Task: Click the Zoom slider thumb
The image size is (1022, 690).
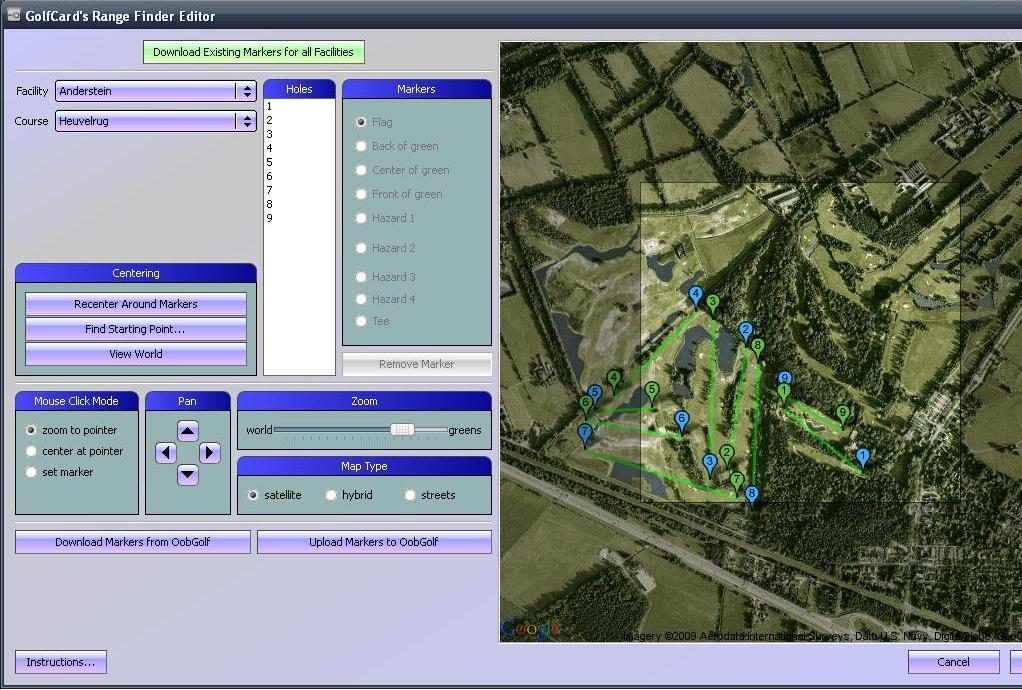Action: pyautogui.click(x=402, y=429)
